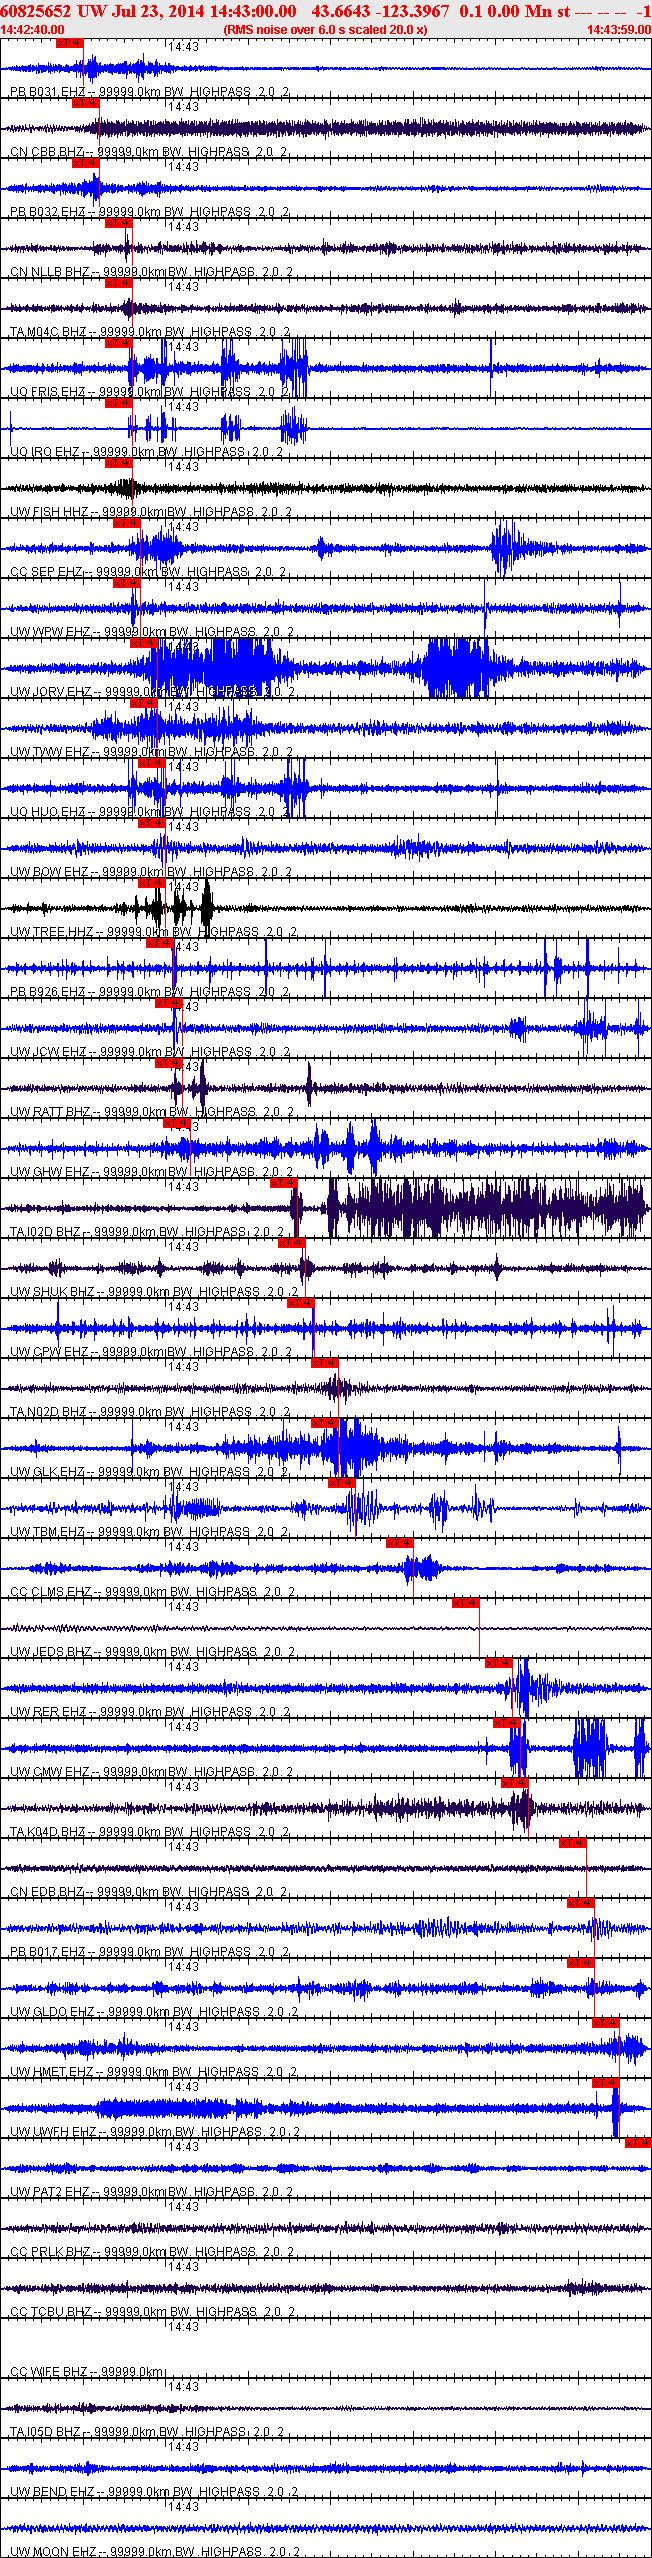
Task: Select the CC PRLK BHZ station label
Action: pyautogui.click(x=152, y=2252)
